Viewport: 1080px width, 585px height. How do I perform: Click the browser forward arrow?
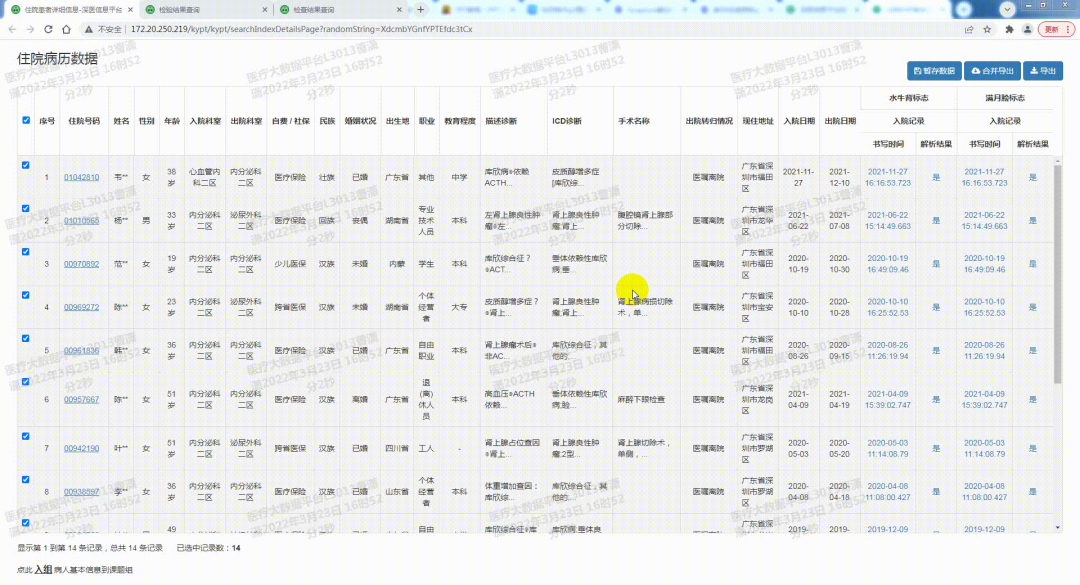pyautogui.click(x=30, y=30)
